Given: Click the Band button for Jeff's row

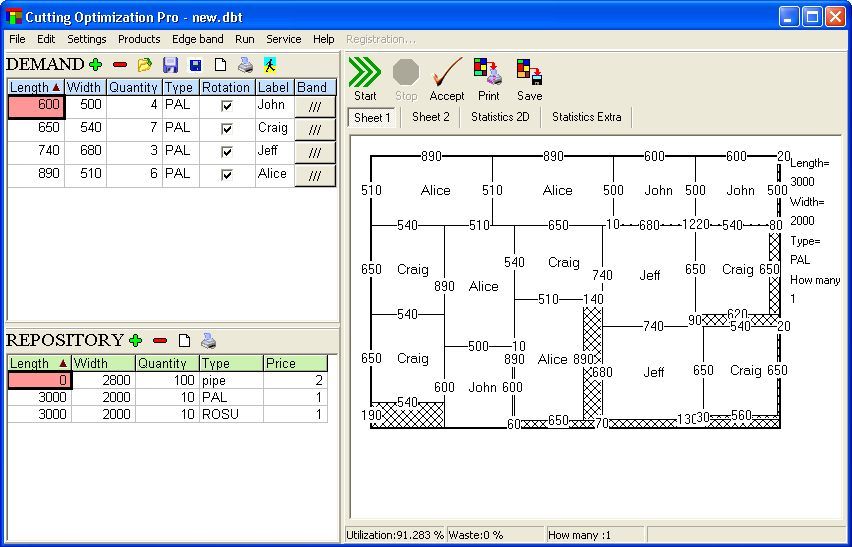Looking at the screenshot, I should pyautogui.click(x=315, y=153).
